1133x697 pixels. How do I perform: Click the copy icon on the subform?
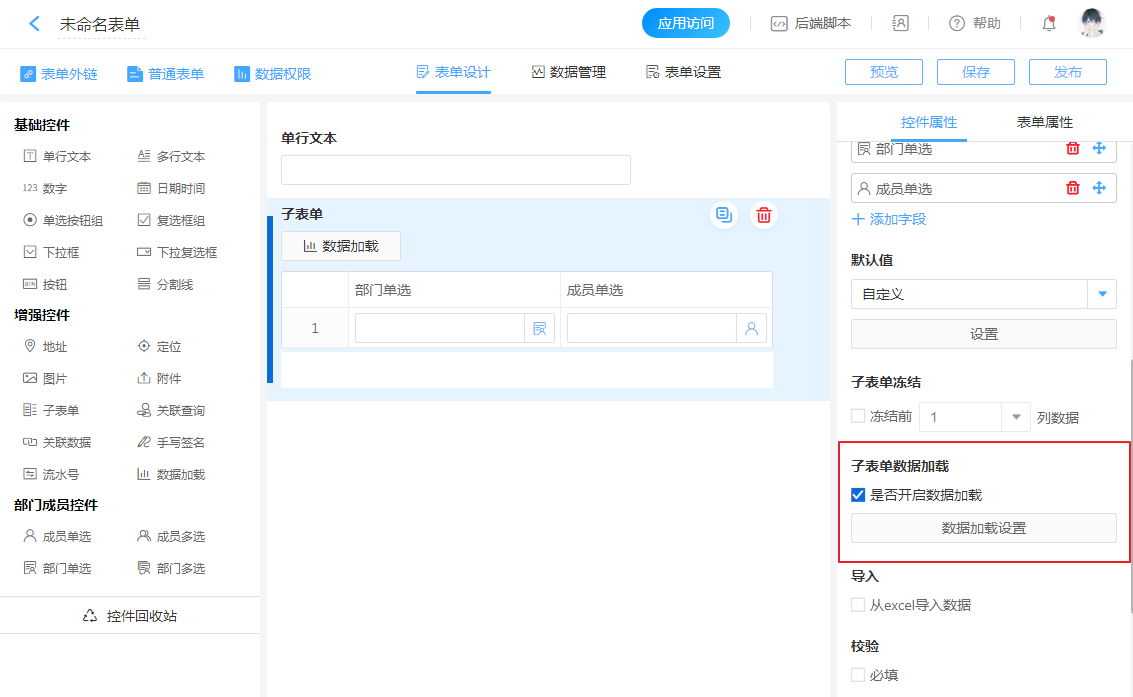tap(724, 215)
